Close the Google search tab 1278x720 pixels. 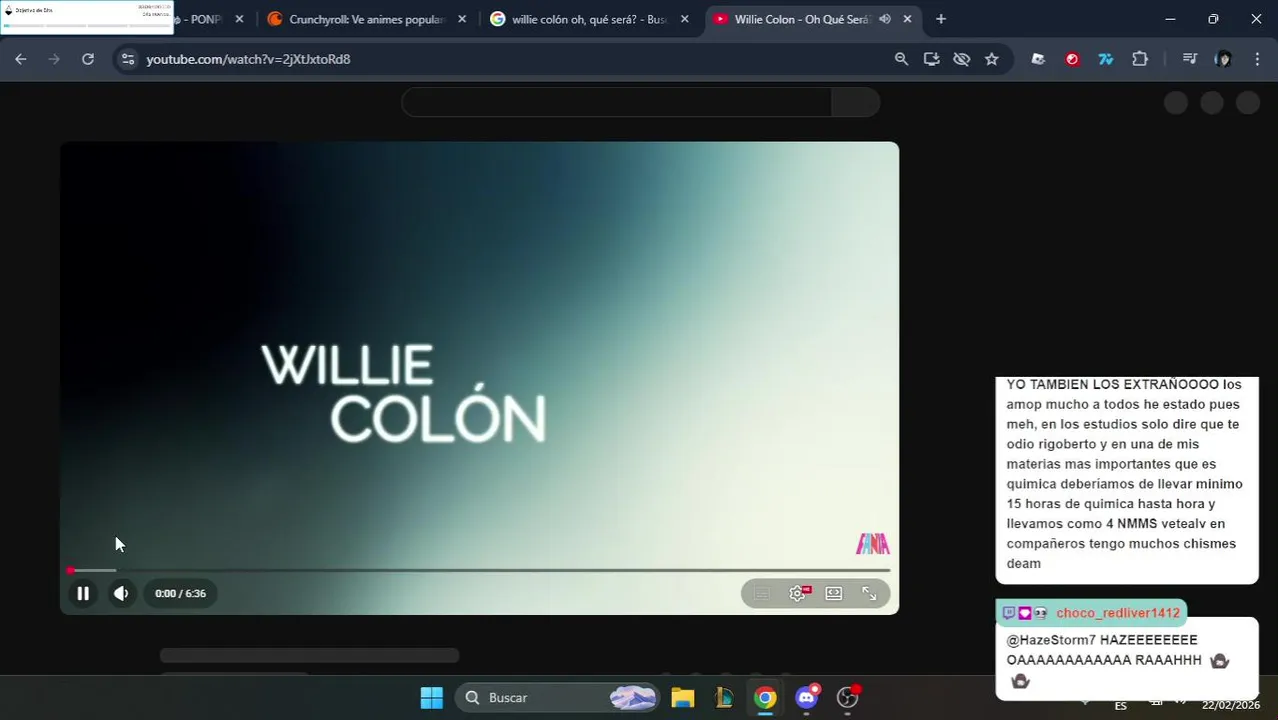pos(685,19)
